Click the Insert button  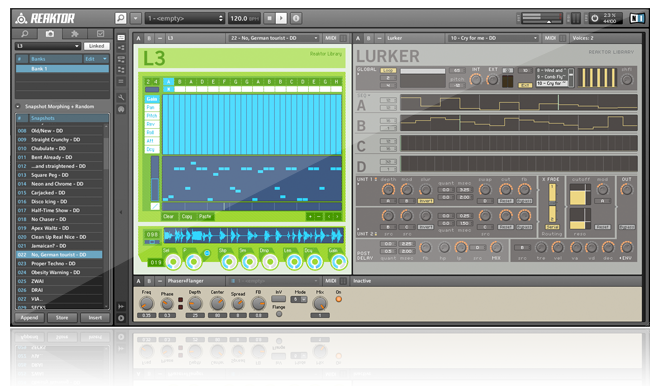pos(95,318)
